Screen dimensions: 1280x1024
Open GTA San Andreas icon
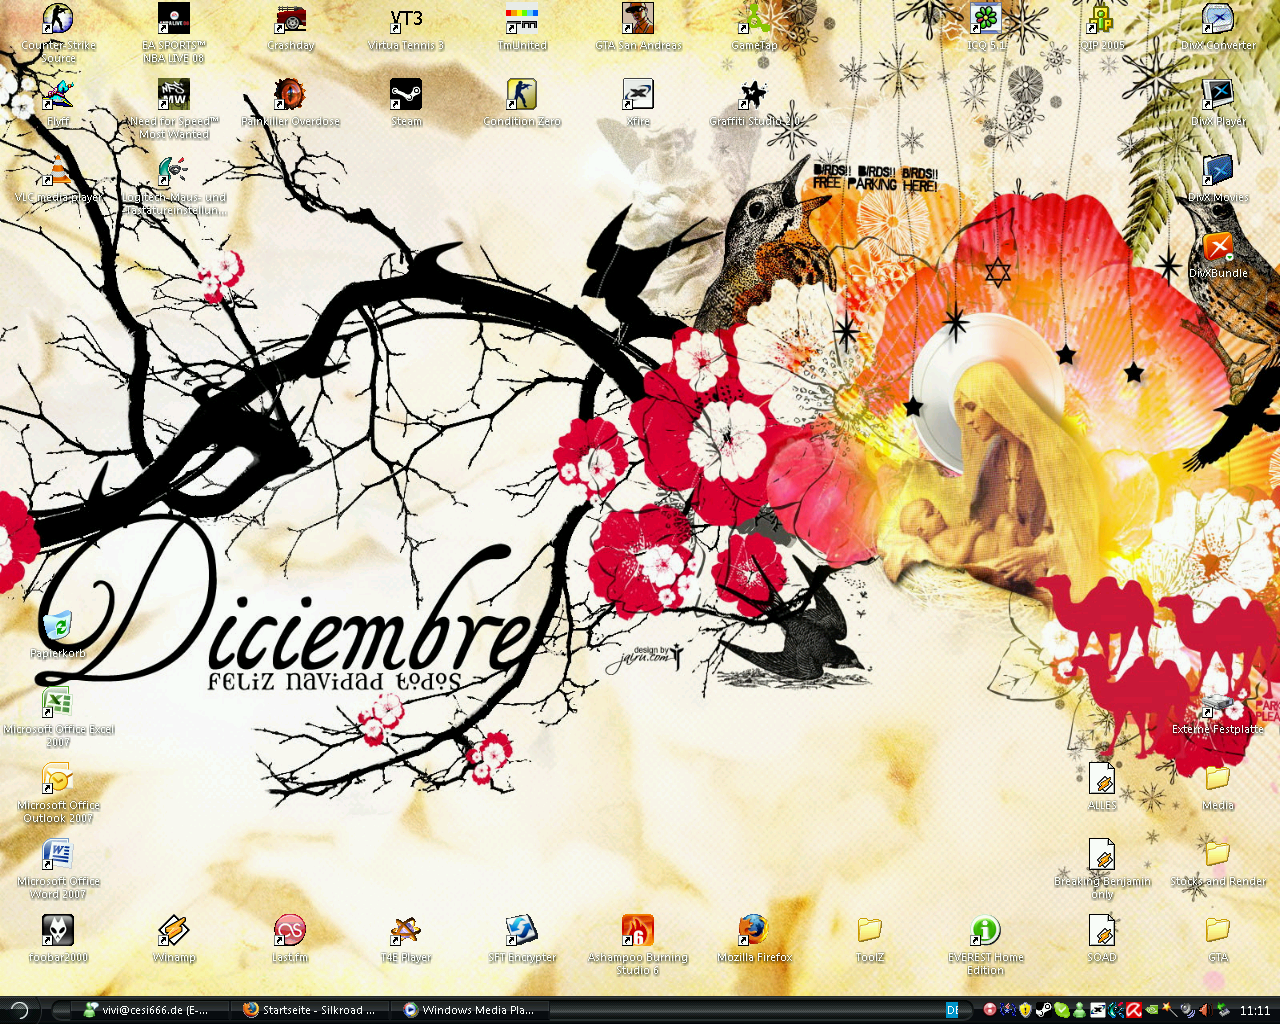[638, 20]
